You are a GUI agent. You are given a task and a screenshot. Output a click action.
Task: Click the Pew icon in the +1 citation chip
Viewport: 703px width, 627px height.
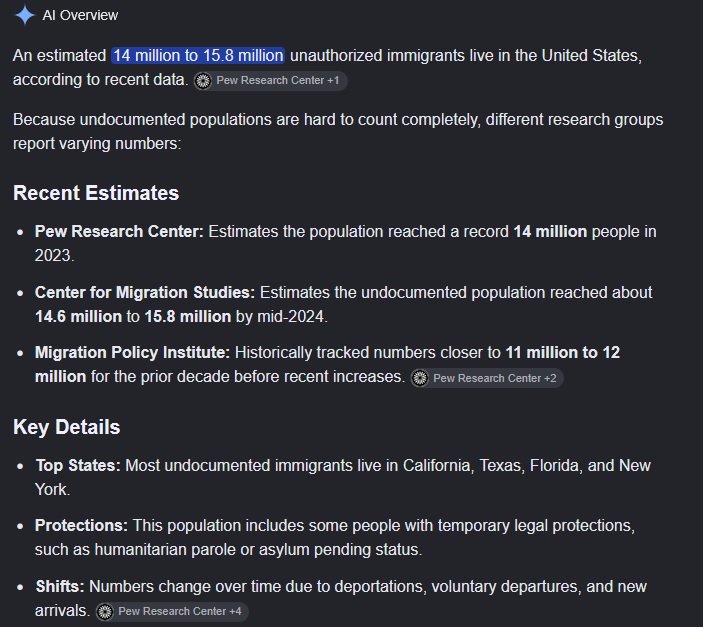[x=203, y=81]
